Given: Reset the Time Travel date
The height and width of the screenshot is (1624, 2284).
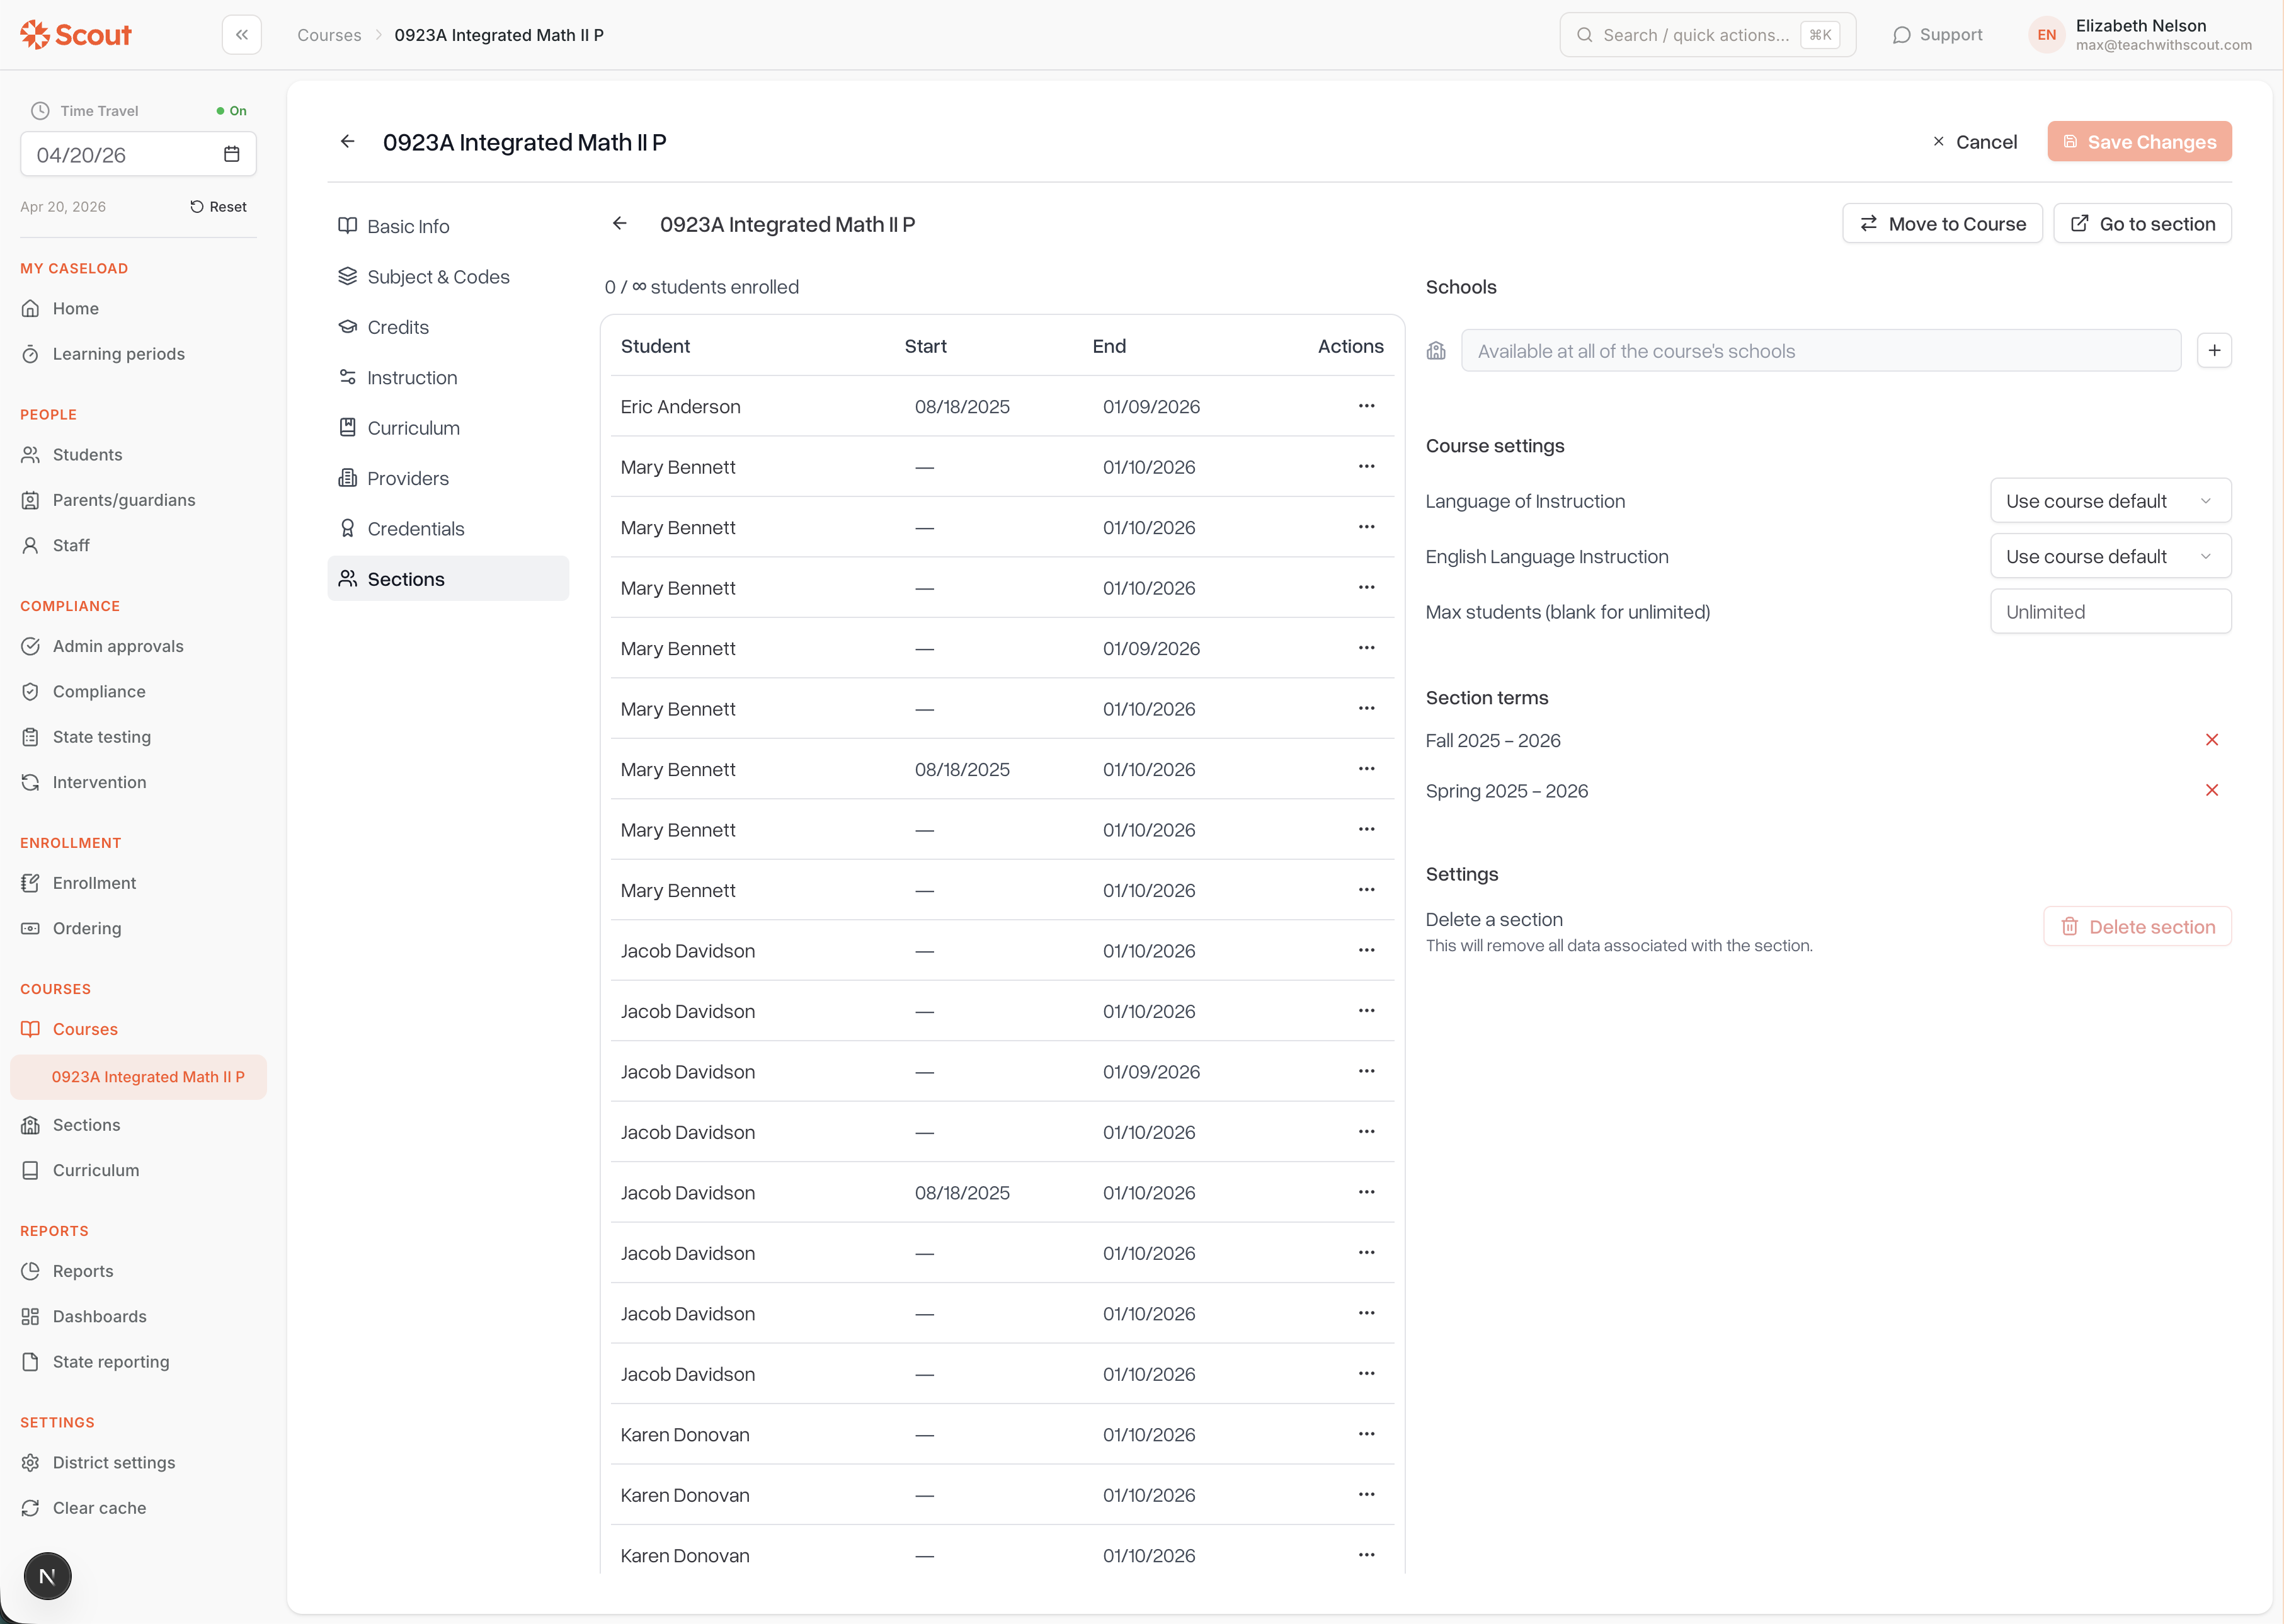Looking at the screenshot, I should tap(218, 207).
